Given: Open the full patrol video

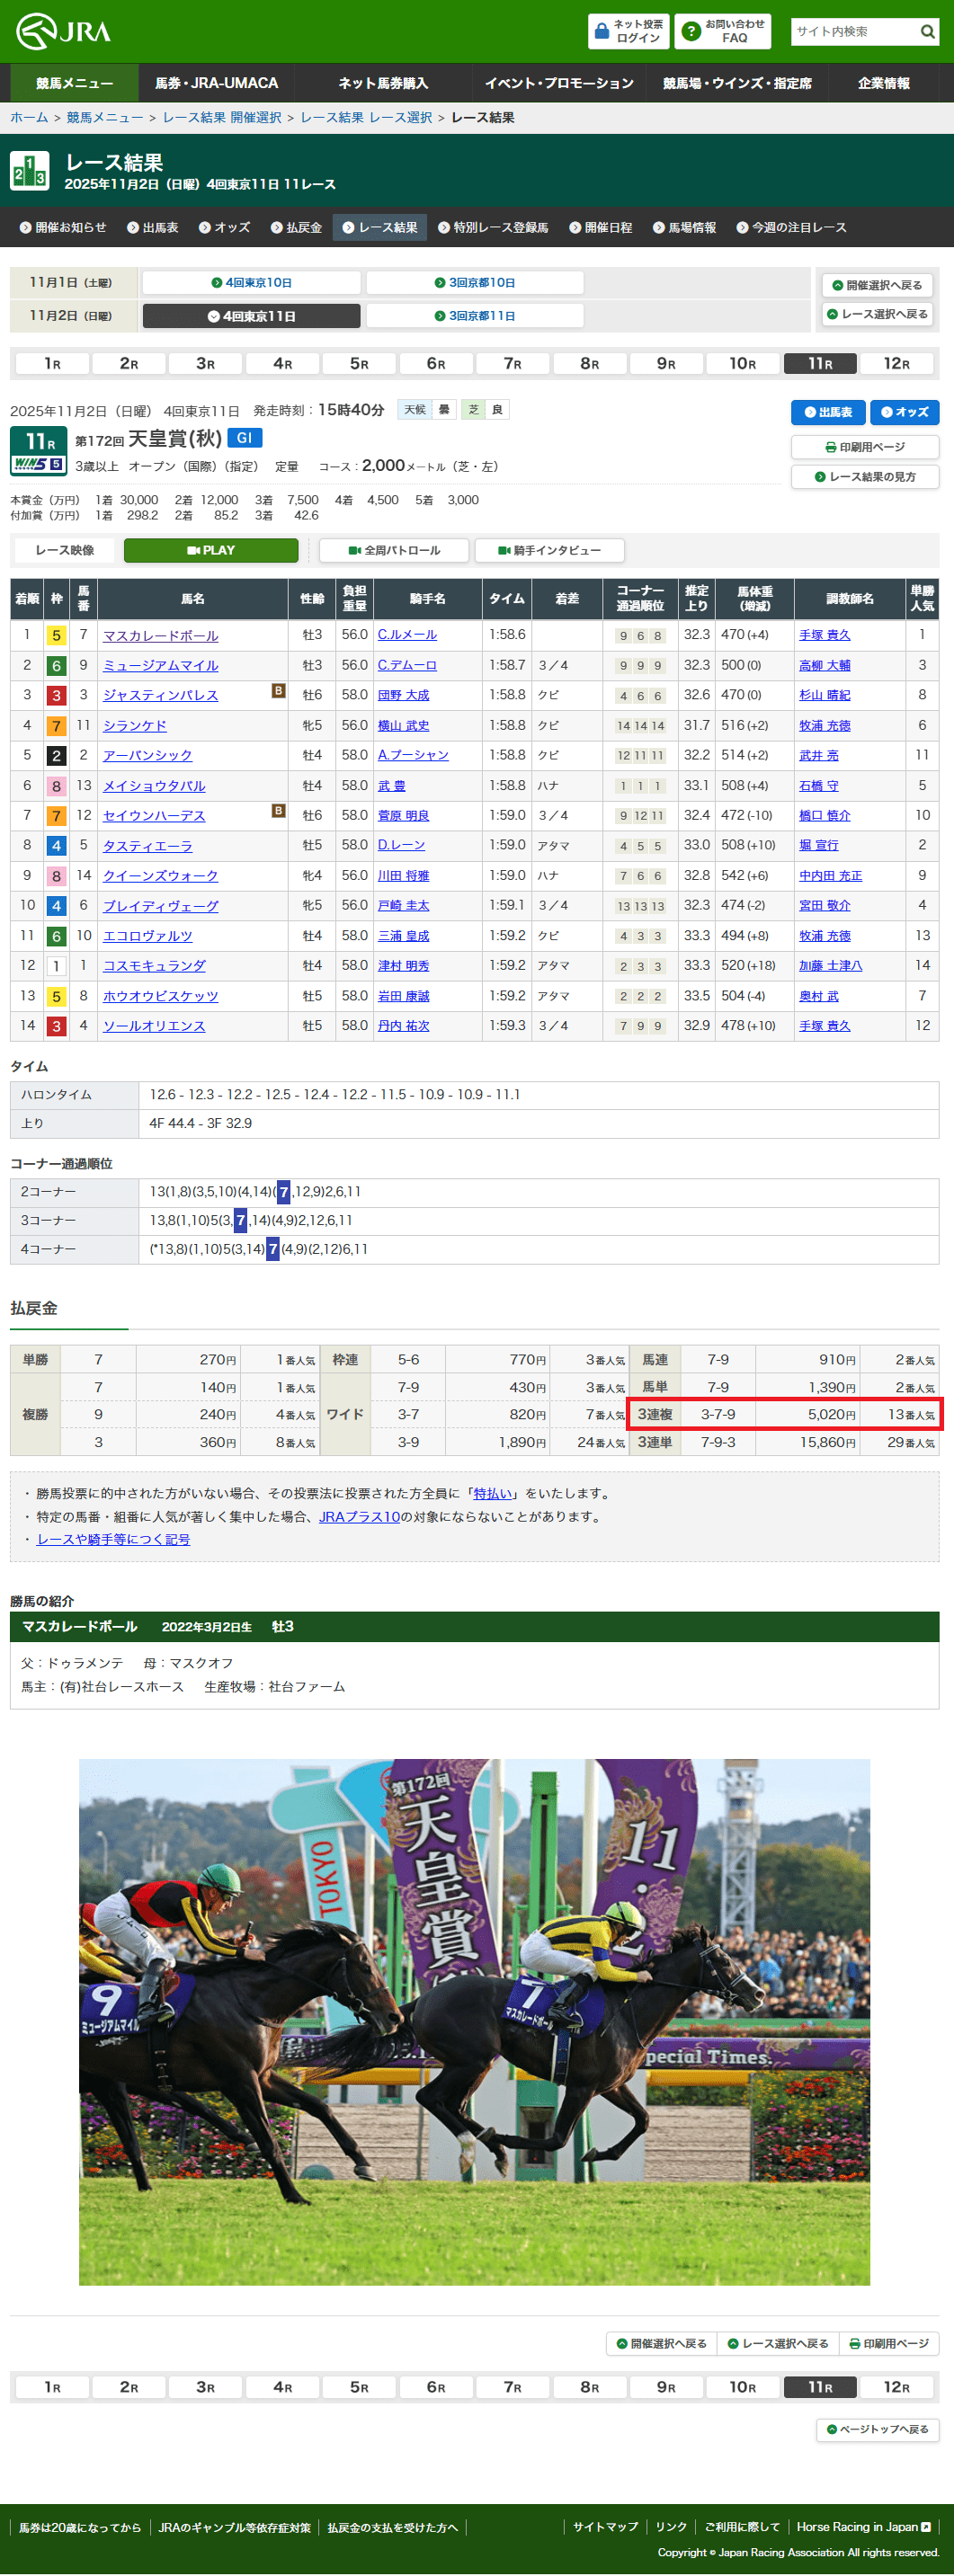Looking at the screenshot, I should pos(394,550).
